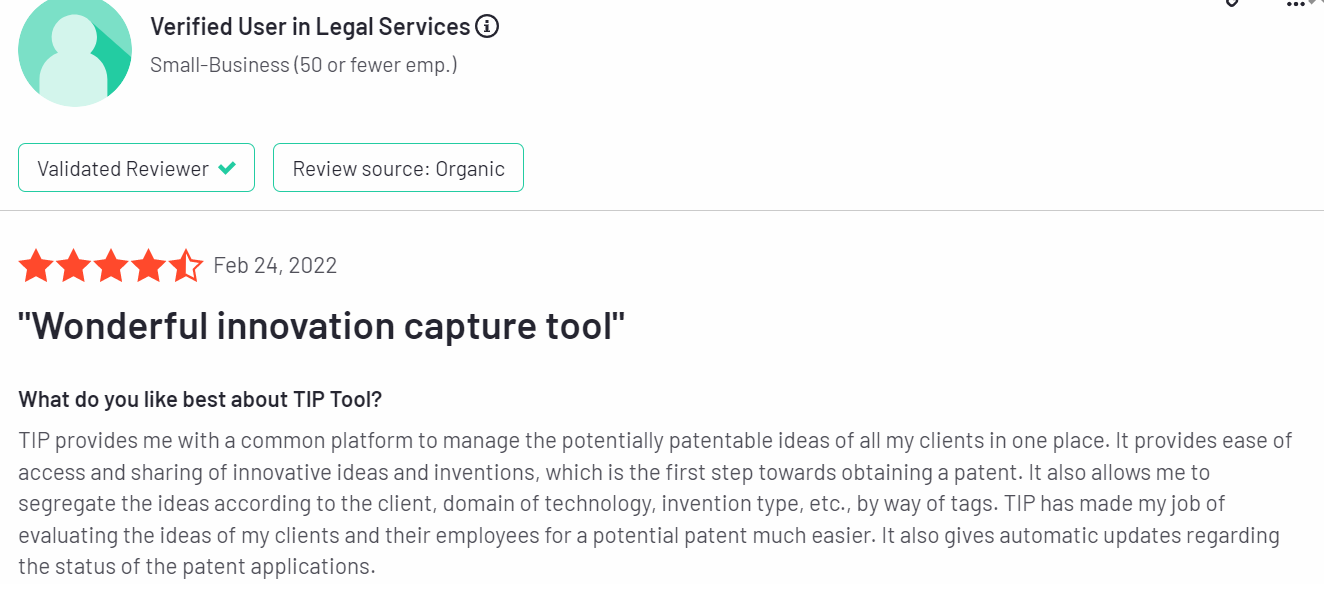This screenshot has width=1339, height=608.
Task: Click the words Review source in the badge
Action: tap(359, 169)
